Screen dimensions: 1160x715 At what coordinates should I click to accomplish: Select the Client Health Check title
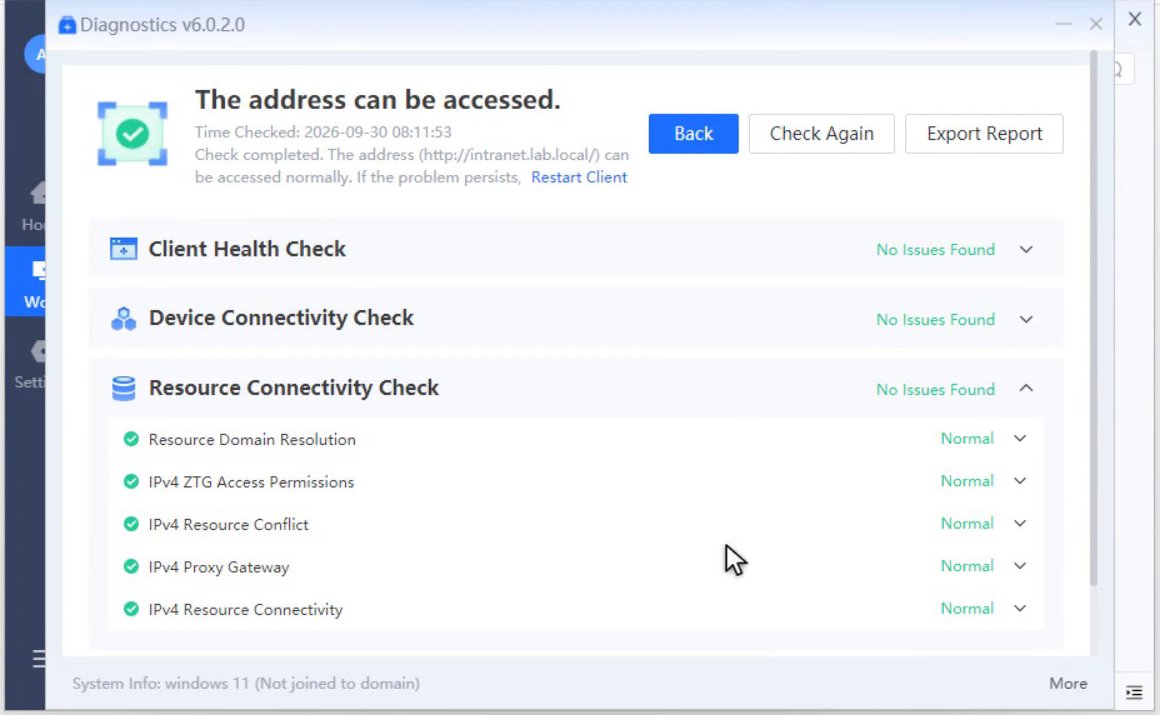247,249
